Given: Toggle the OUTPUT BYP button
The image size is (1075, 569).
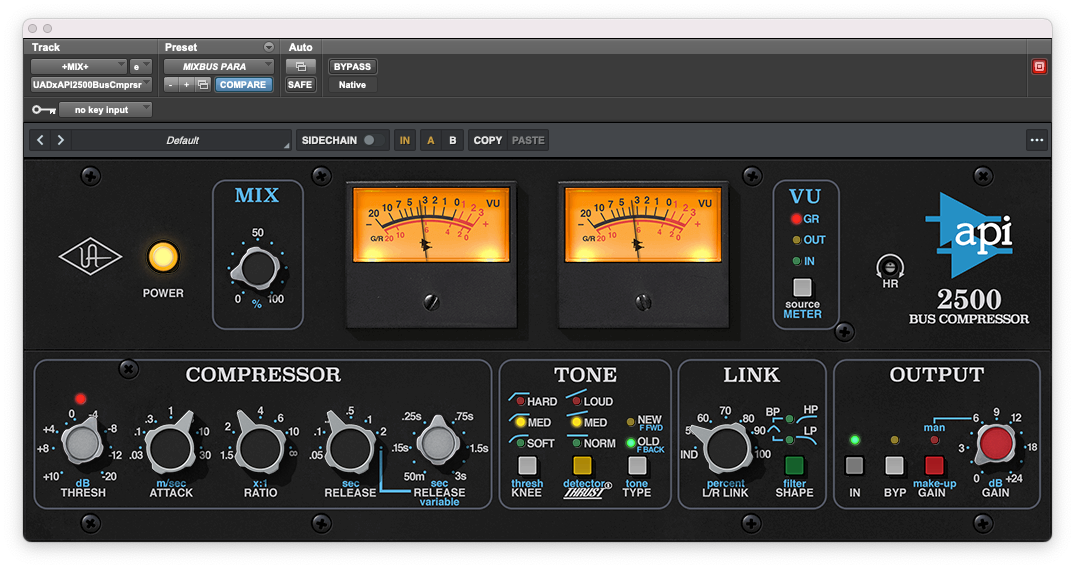Looking at the screenshot, I should tap(894, 465).
